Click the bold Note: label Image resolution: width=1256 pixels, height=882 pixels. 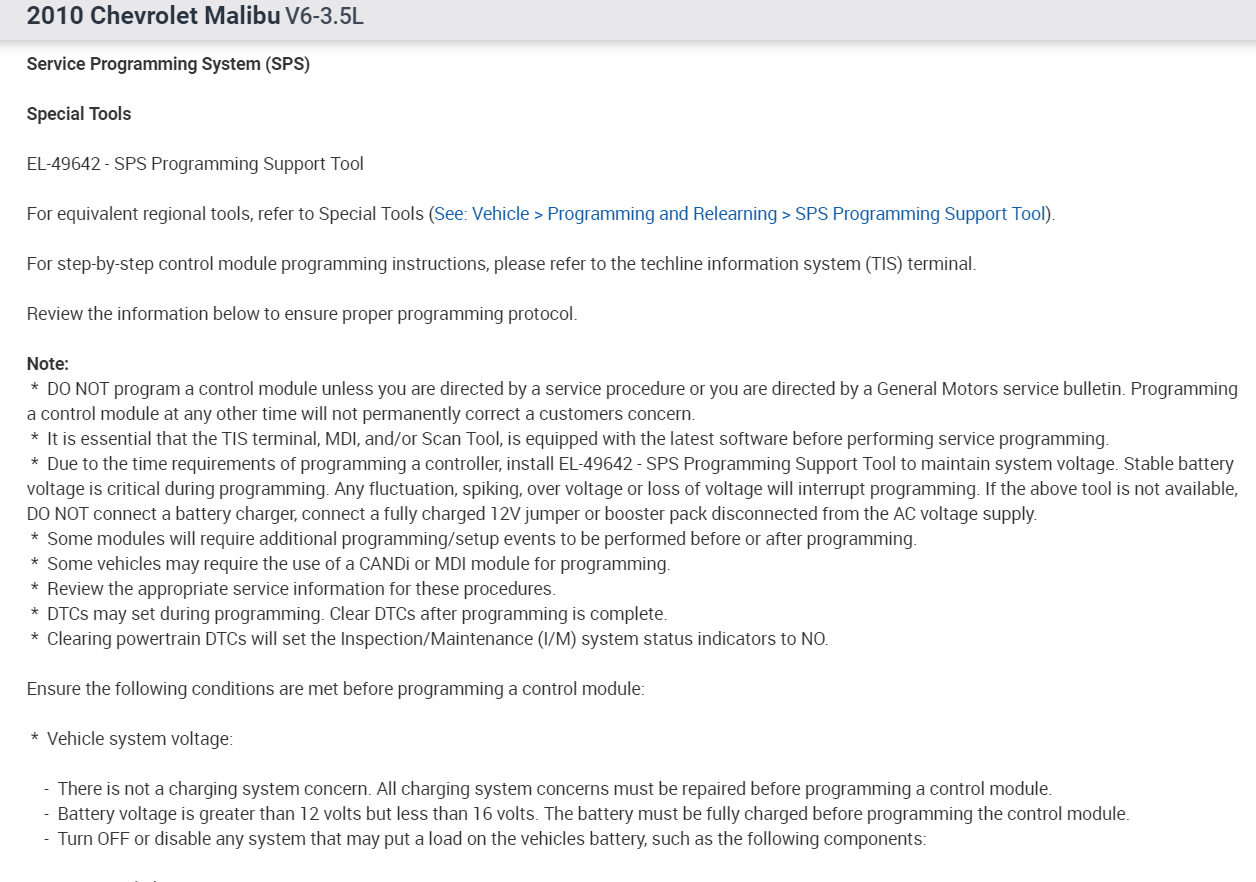pyautogui.click(x=48, y=364)
